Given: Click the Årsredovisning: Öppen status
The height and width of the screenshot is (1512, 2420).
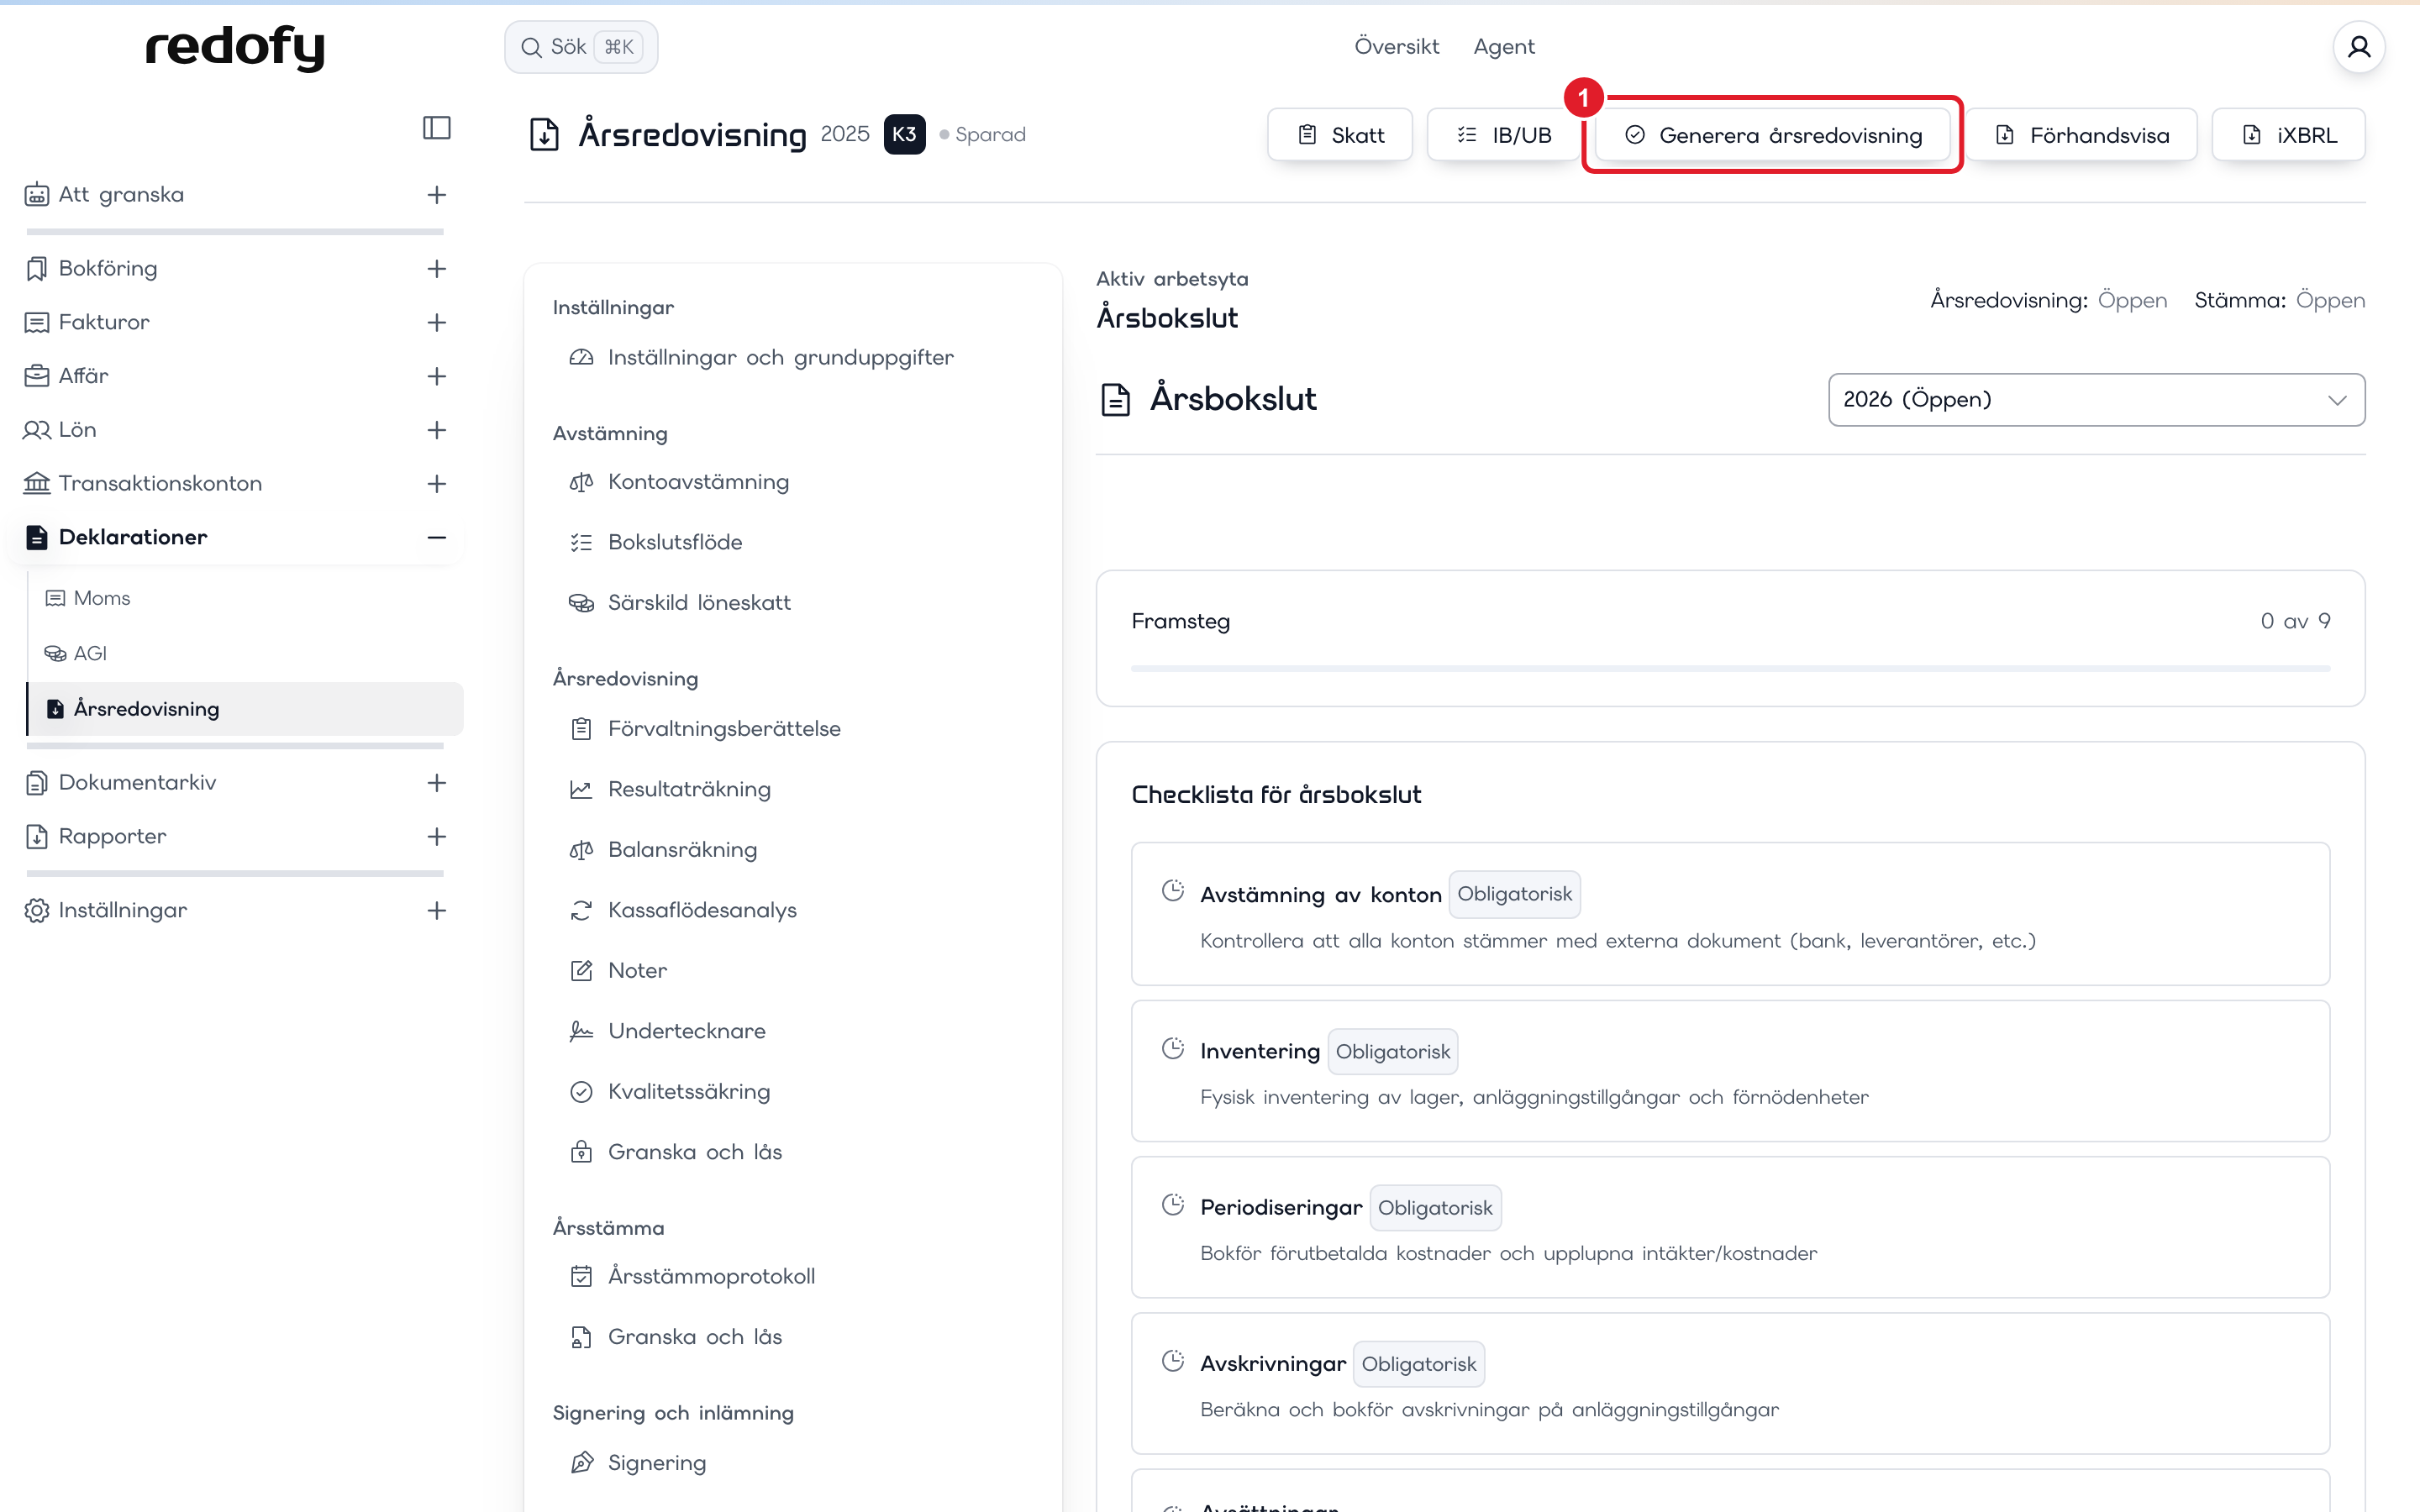Looking at the screenshot, I should click(2048, 301).
